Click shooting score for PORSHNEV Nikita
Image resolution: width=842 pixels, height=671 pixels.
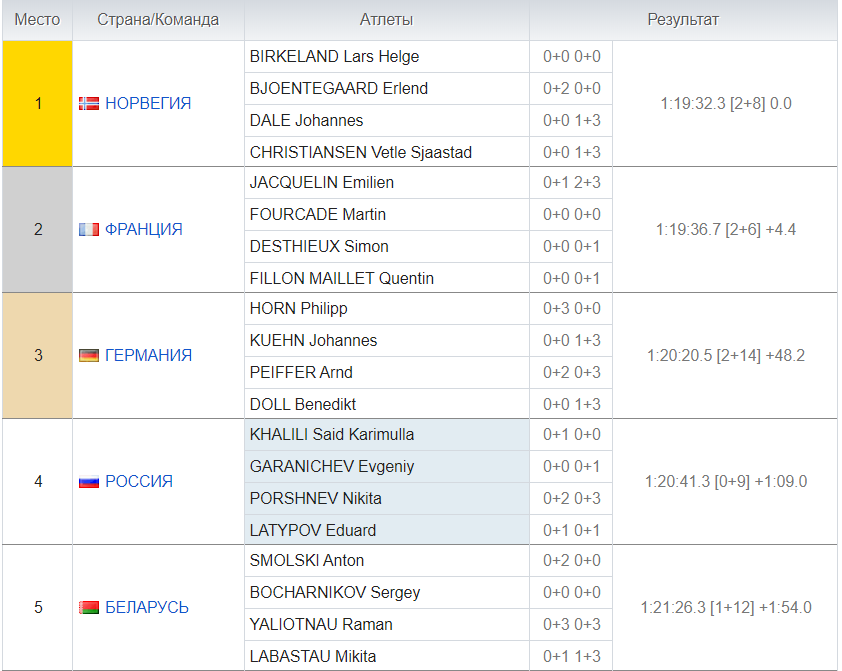(571, 498)
